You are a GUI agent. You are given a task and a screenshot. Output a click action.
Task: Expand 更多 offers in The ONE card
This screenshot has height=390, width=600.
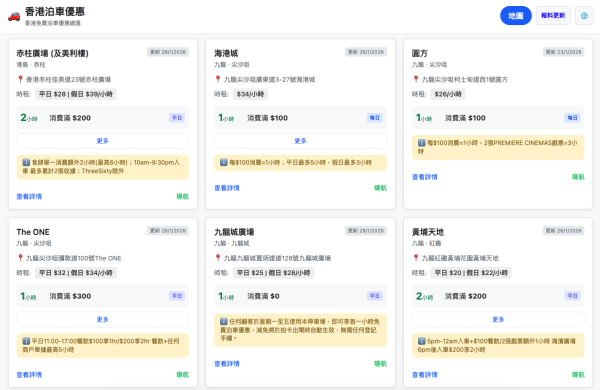(x=103, y=320)
